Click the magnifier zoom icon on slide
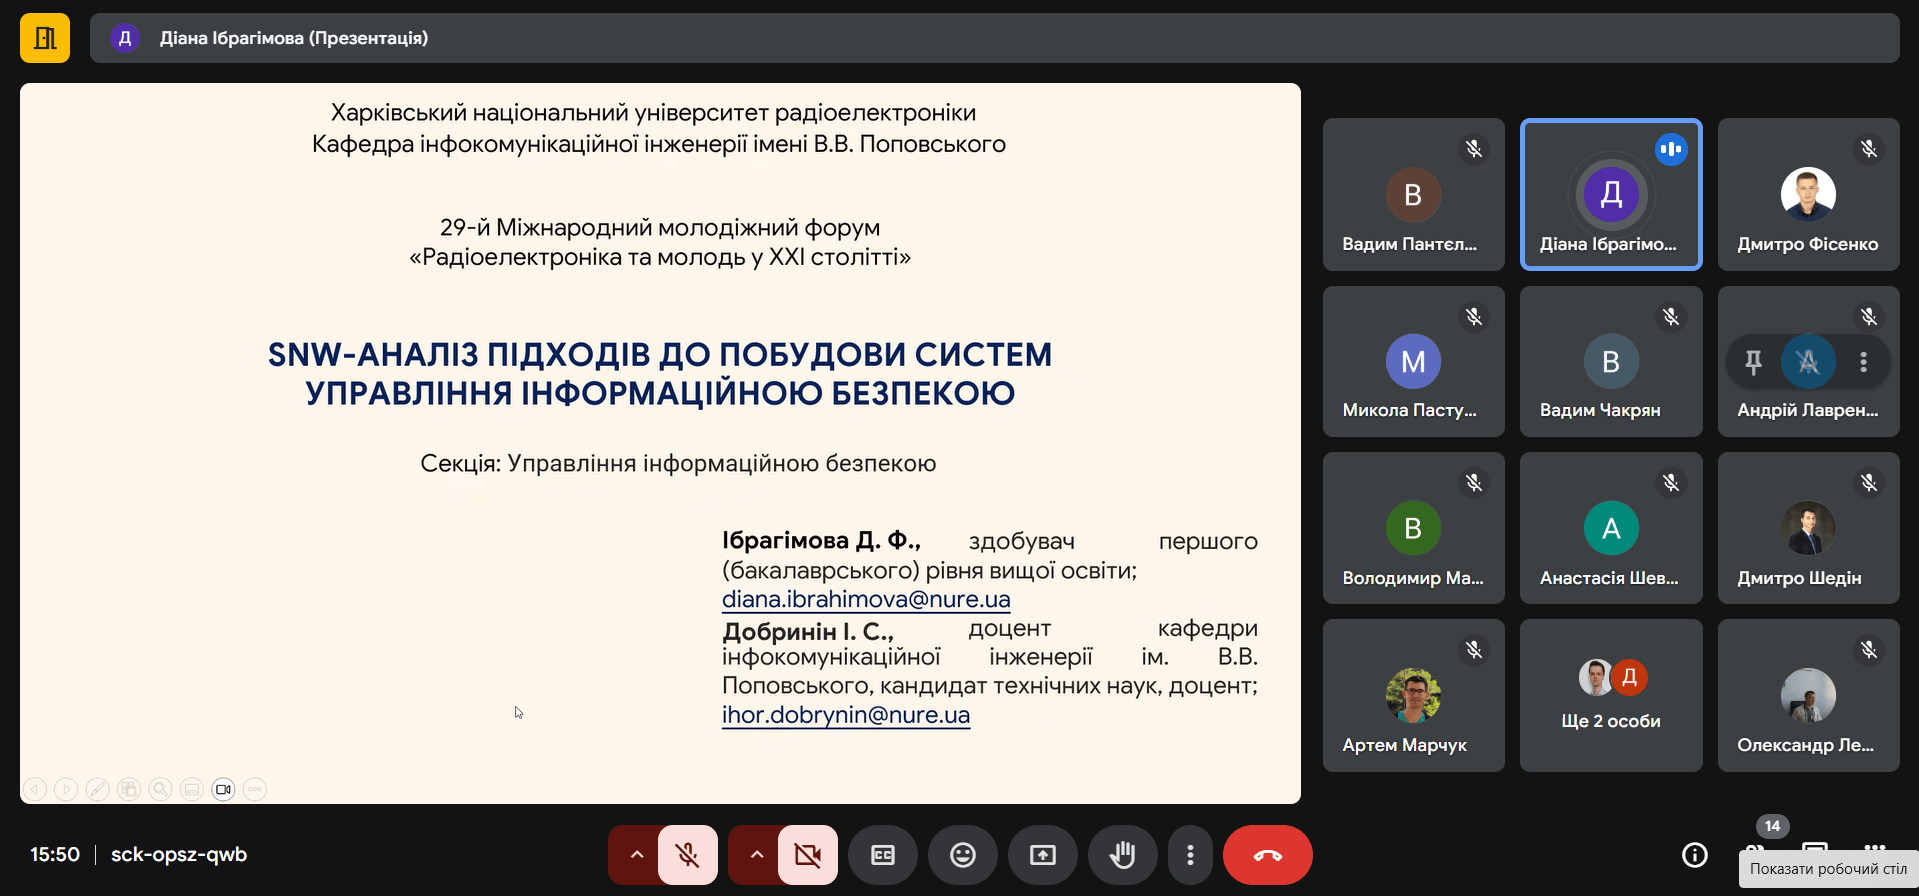 coord(160,789)
